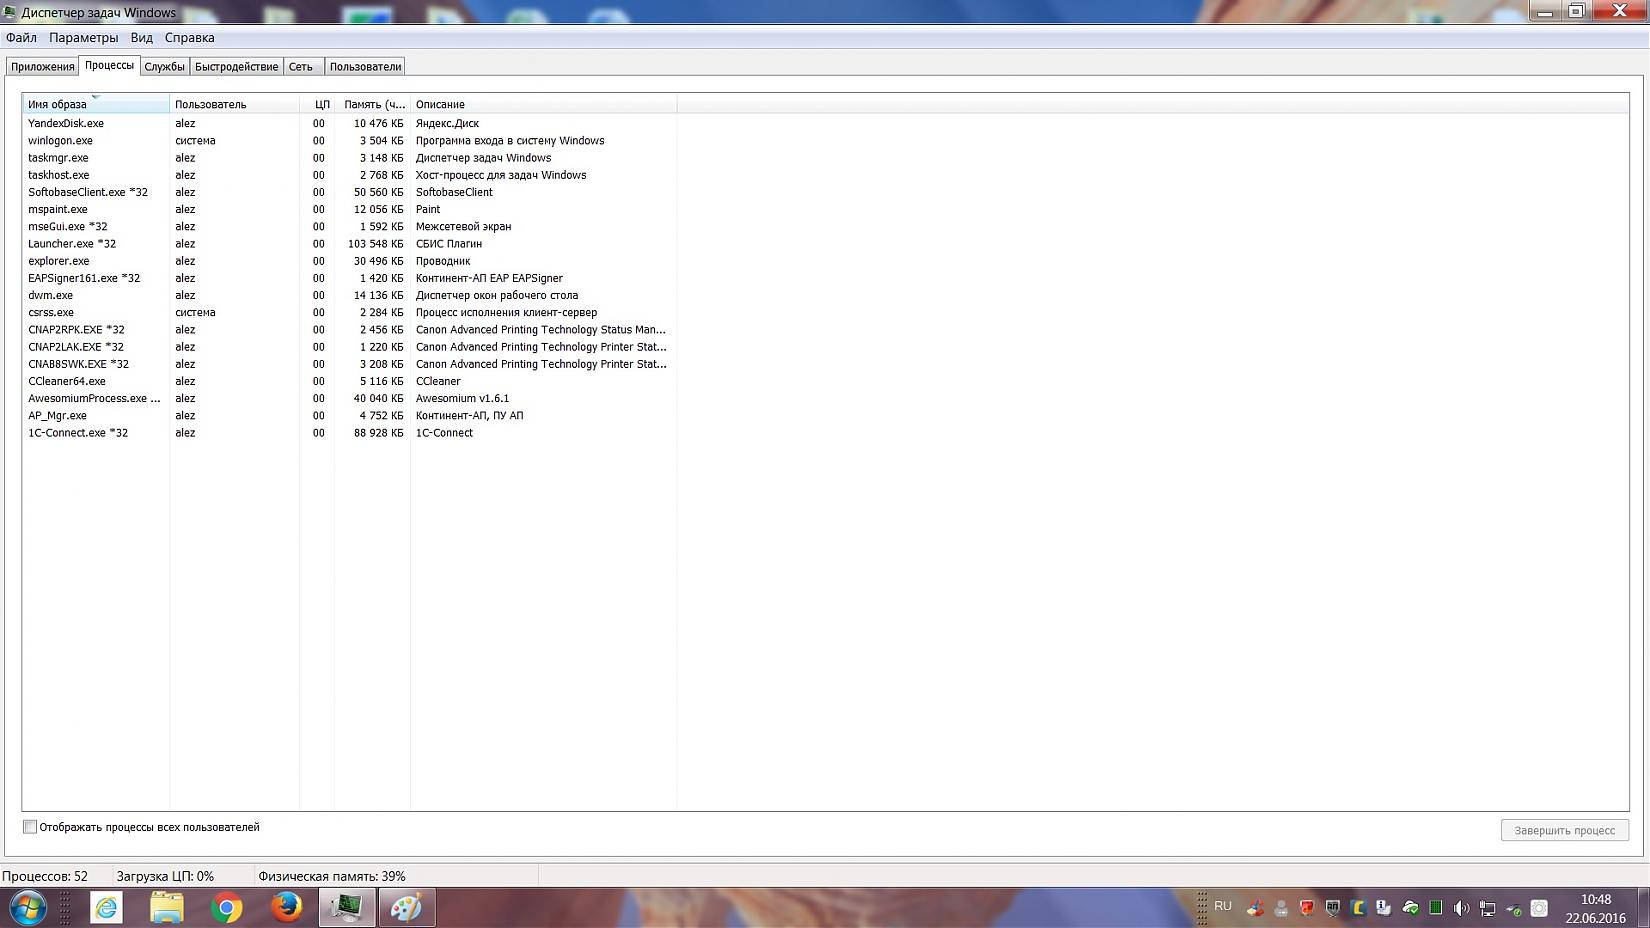Sort by the 'Описание' column header
1650x928 pixels.
543,104
